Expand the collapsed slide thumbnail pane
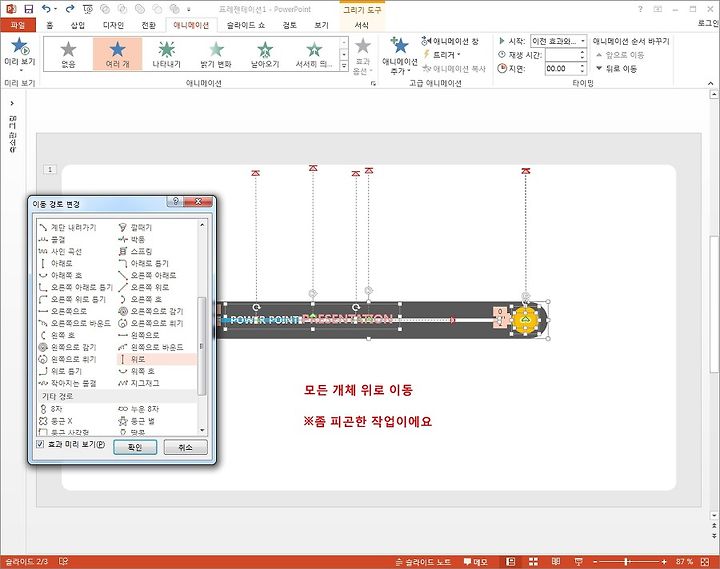 tap(12, 103)
